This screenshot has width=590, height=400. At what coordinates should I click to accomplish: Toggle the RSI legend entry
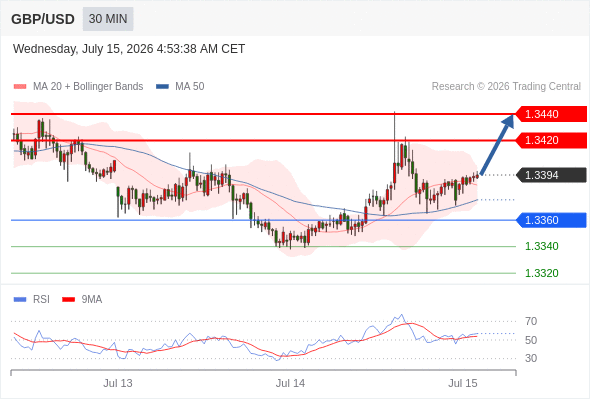[x=32, y=300]
